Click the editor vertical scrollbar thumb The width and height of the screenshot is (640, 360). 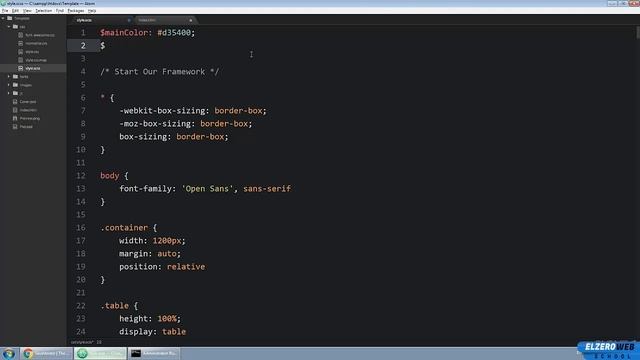pos(638,32)
